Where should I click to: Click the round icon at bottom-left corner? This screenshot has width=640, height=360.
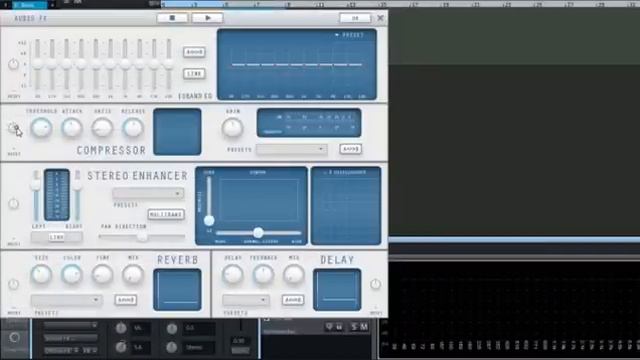pos(14,338)
